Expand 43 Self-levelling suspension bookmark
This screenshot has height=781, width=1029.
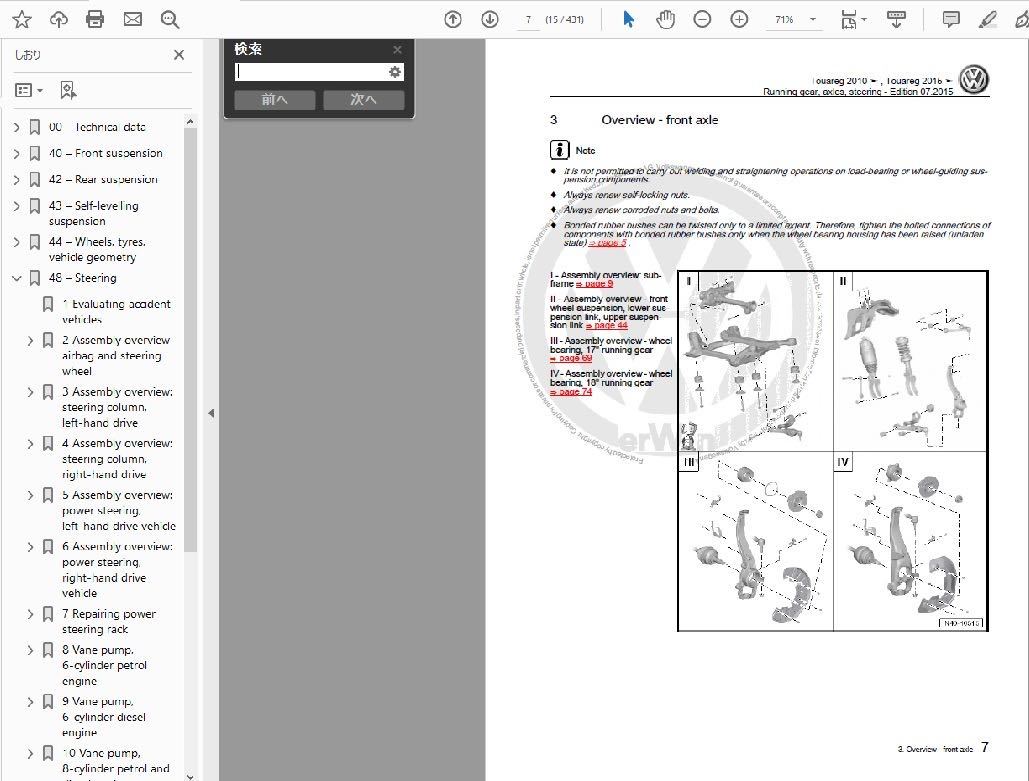16,206
